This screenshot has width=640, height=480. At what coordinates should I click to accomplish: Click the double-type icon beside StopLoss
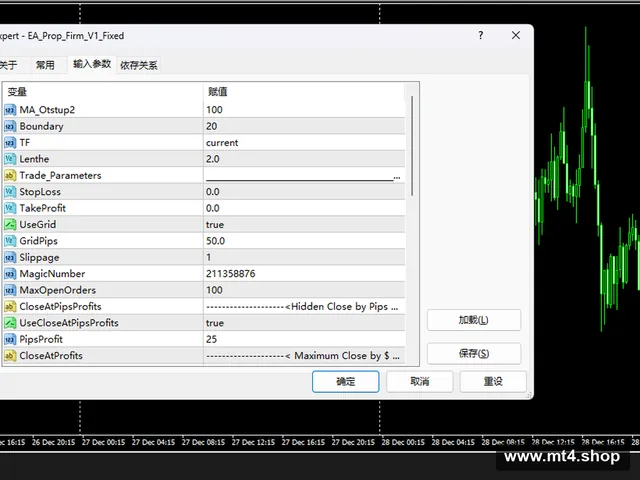coord(10,192)
